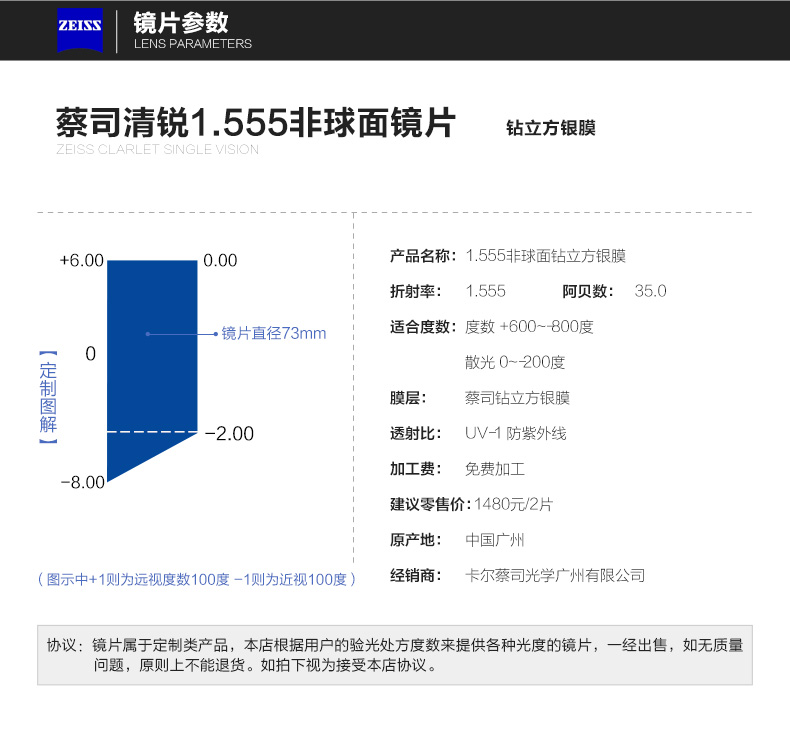This screenshot has width=790, height=755.
Task: Click the UV-1 防紫外线 value
Action: point(515,433)
